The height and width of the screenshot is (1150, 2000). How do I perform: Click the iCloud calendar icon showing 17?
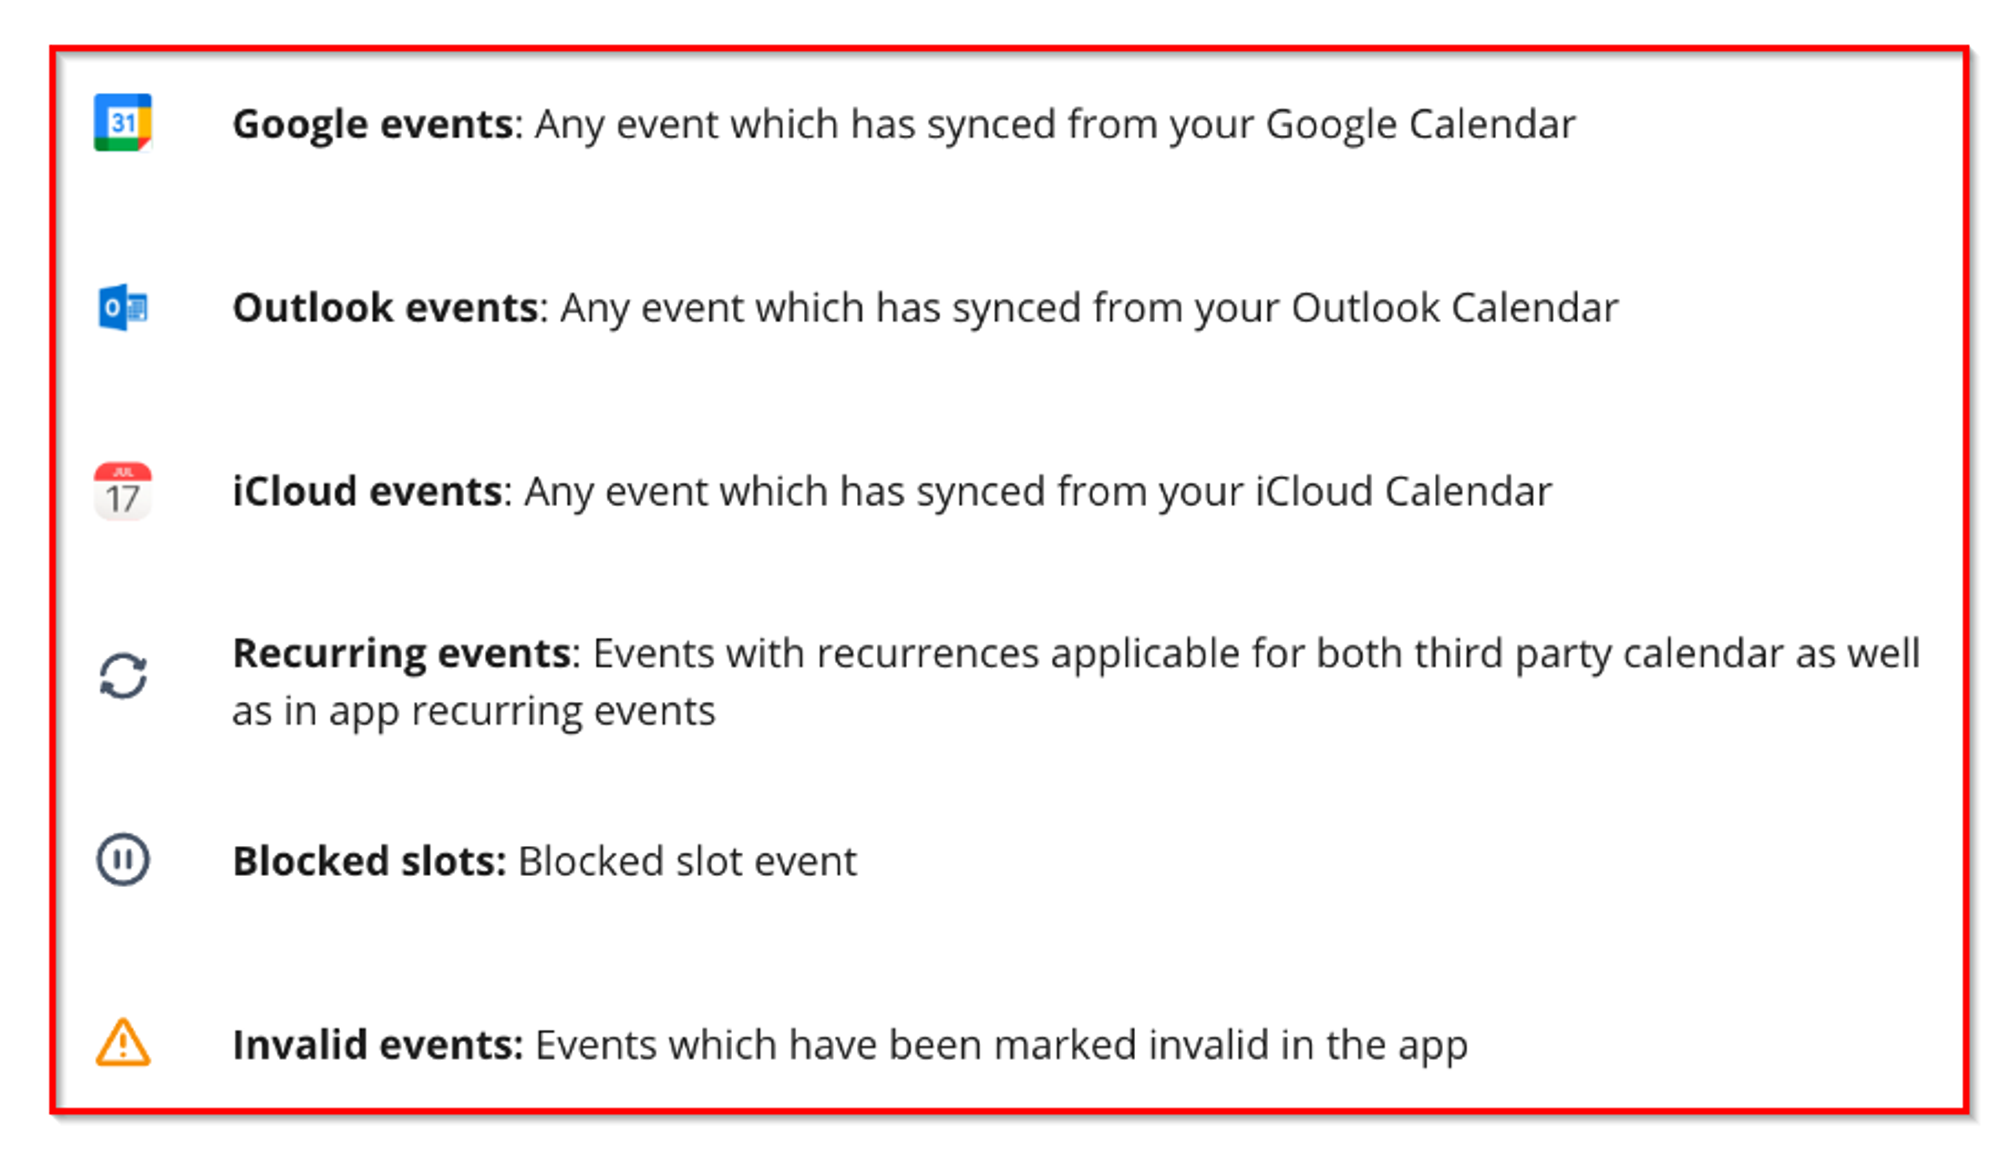pos(122,491)
